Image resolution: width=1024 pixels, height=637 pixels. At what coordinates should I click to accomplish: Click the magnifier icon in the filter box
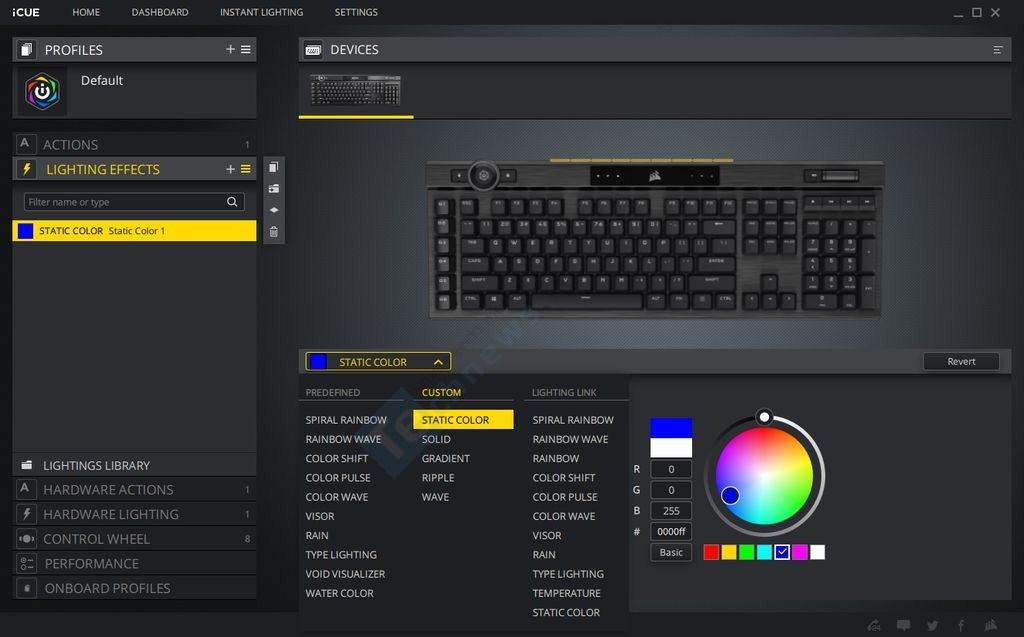(x=232, y=202)
